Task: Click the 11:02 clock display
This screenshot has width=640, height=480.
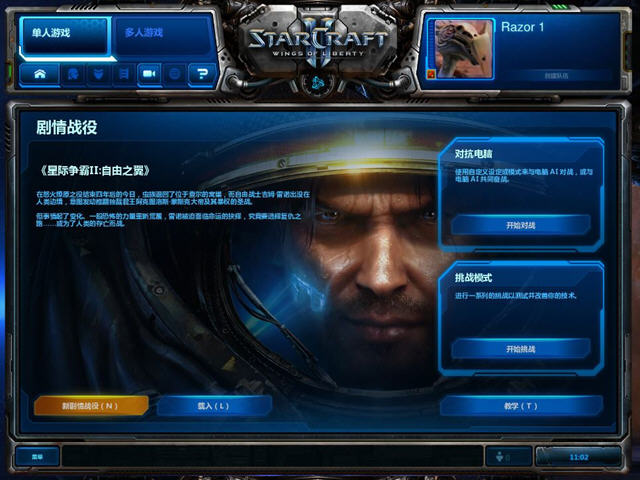Action: click(579, 457)
